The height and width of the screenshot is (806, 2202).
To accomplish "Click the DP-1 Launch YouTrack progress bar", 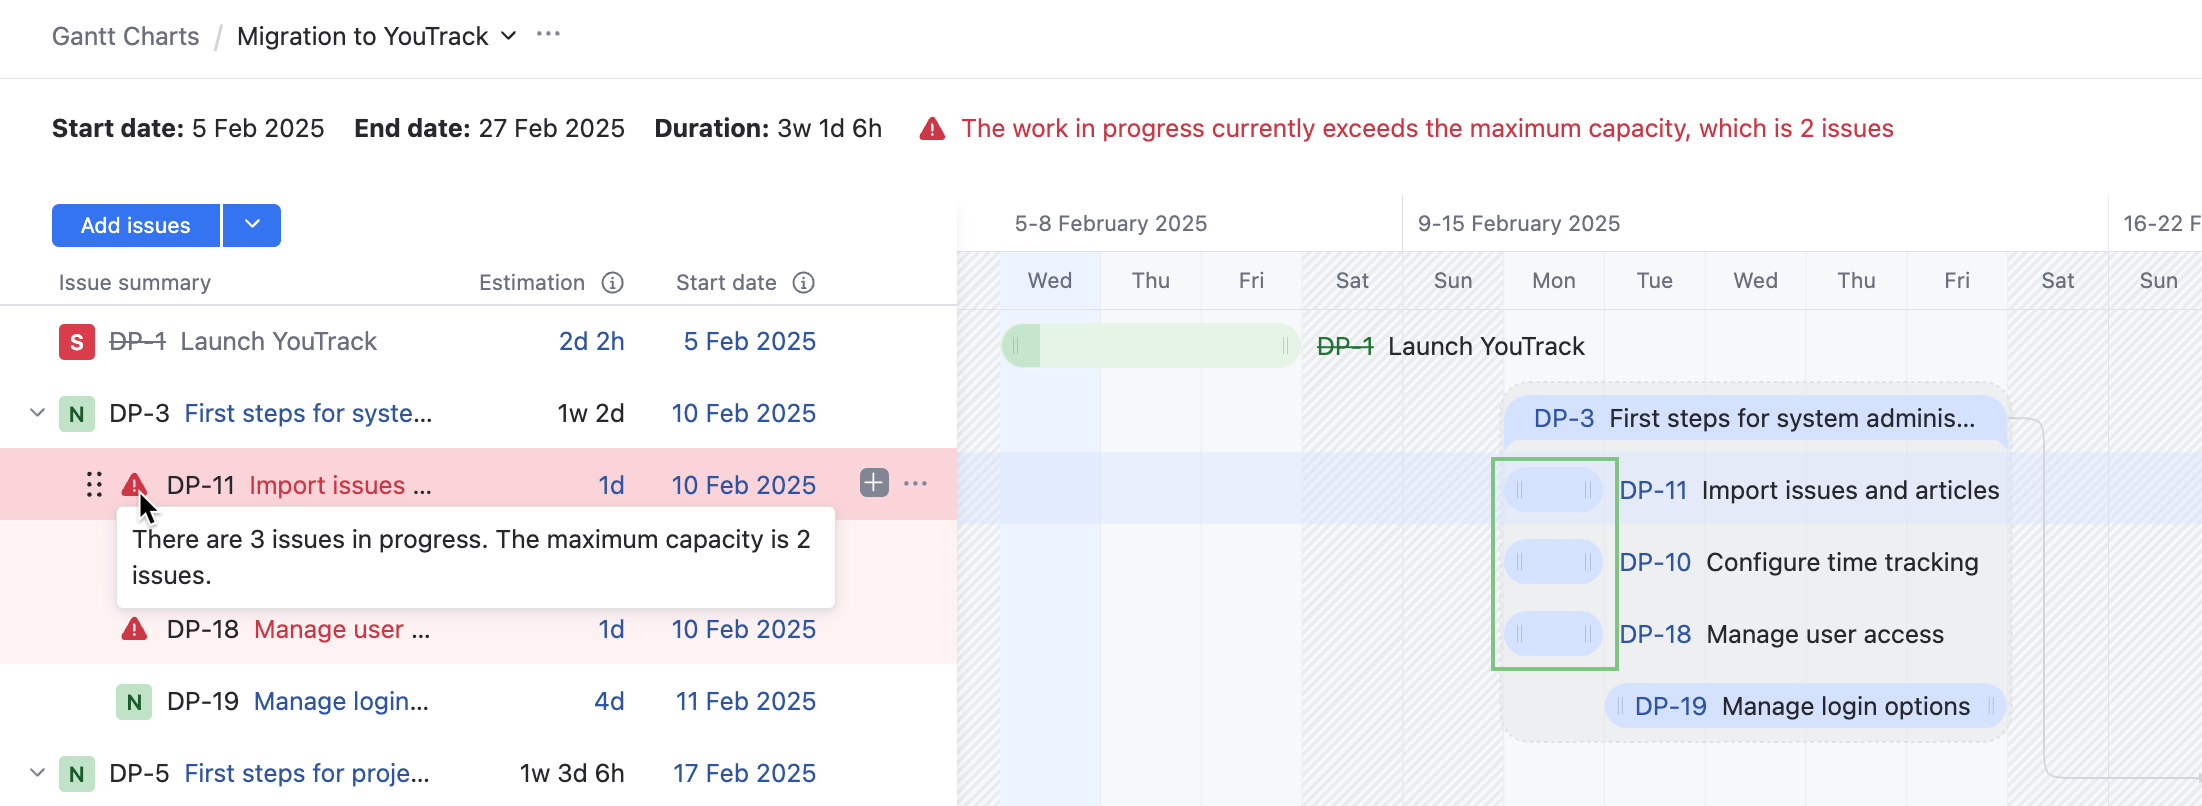I will 1150,346.
